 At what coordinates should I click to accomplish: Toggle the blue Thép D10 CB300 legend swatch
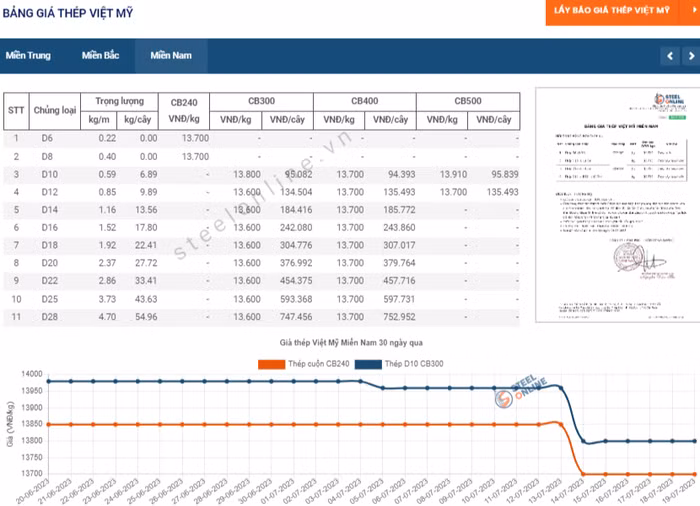click(x=368, y=364)
